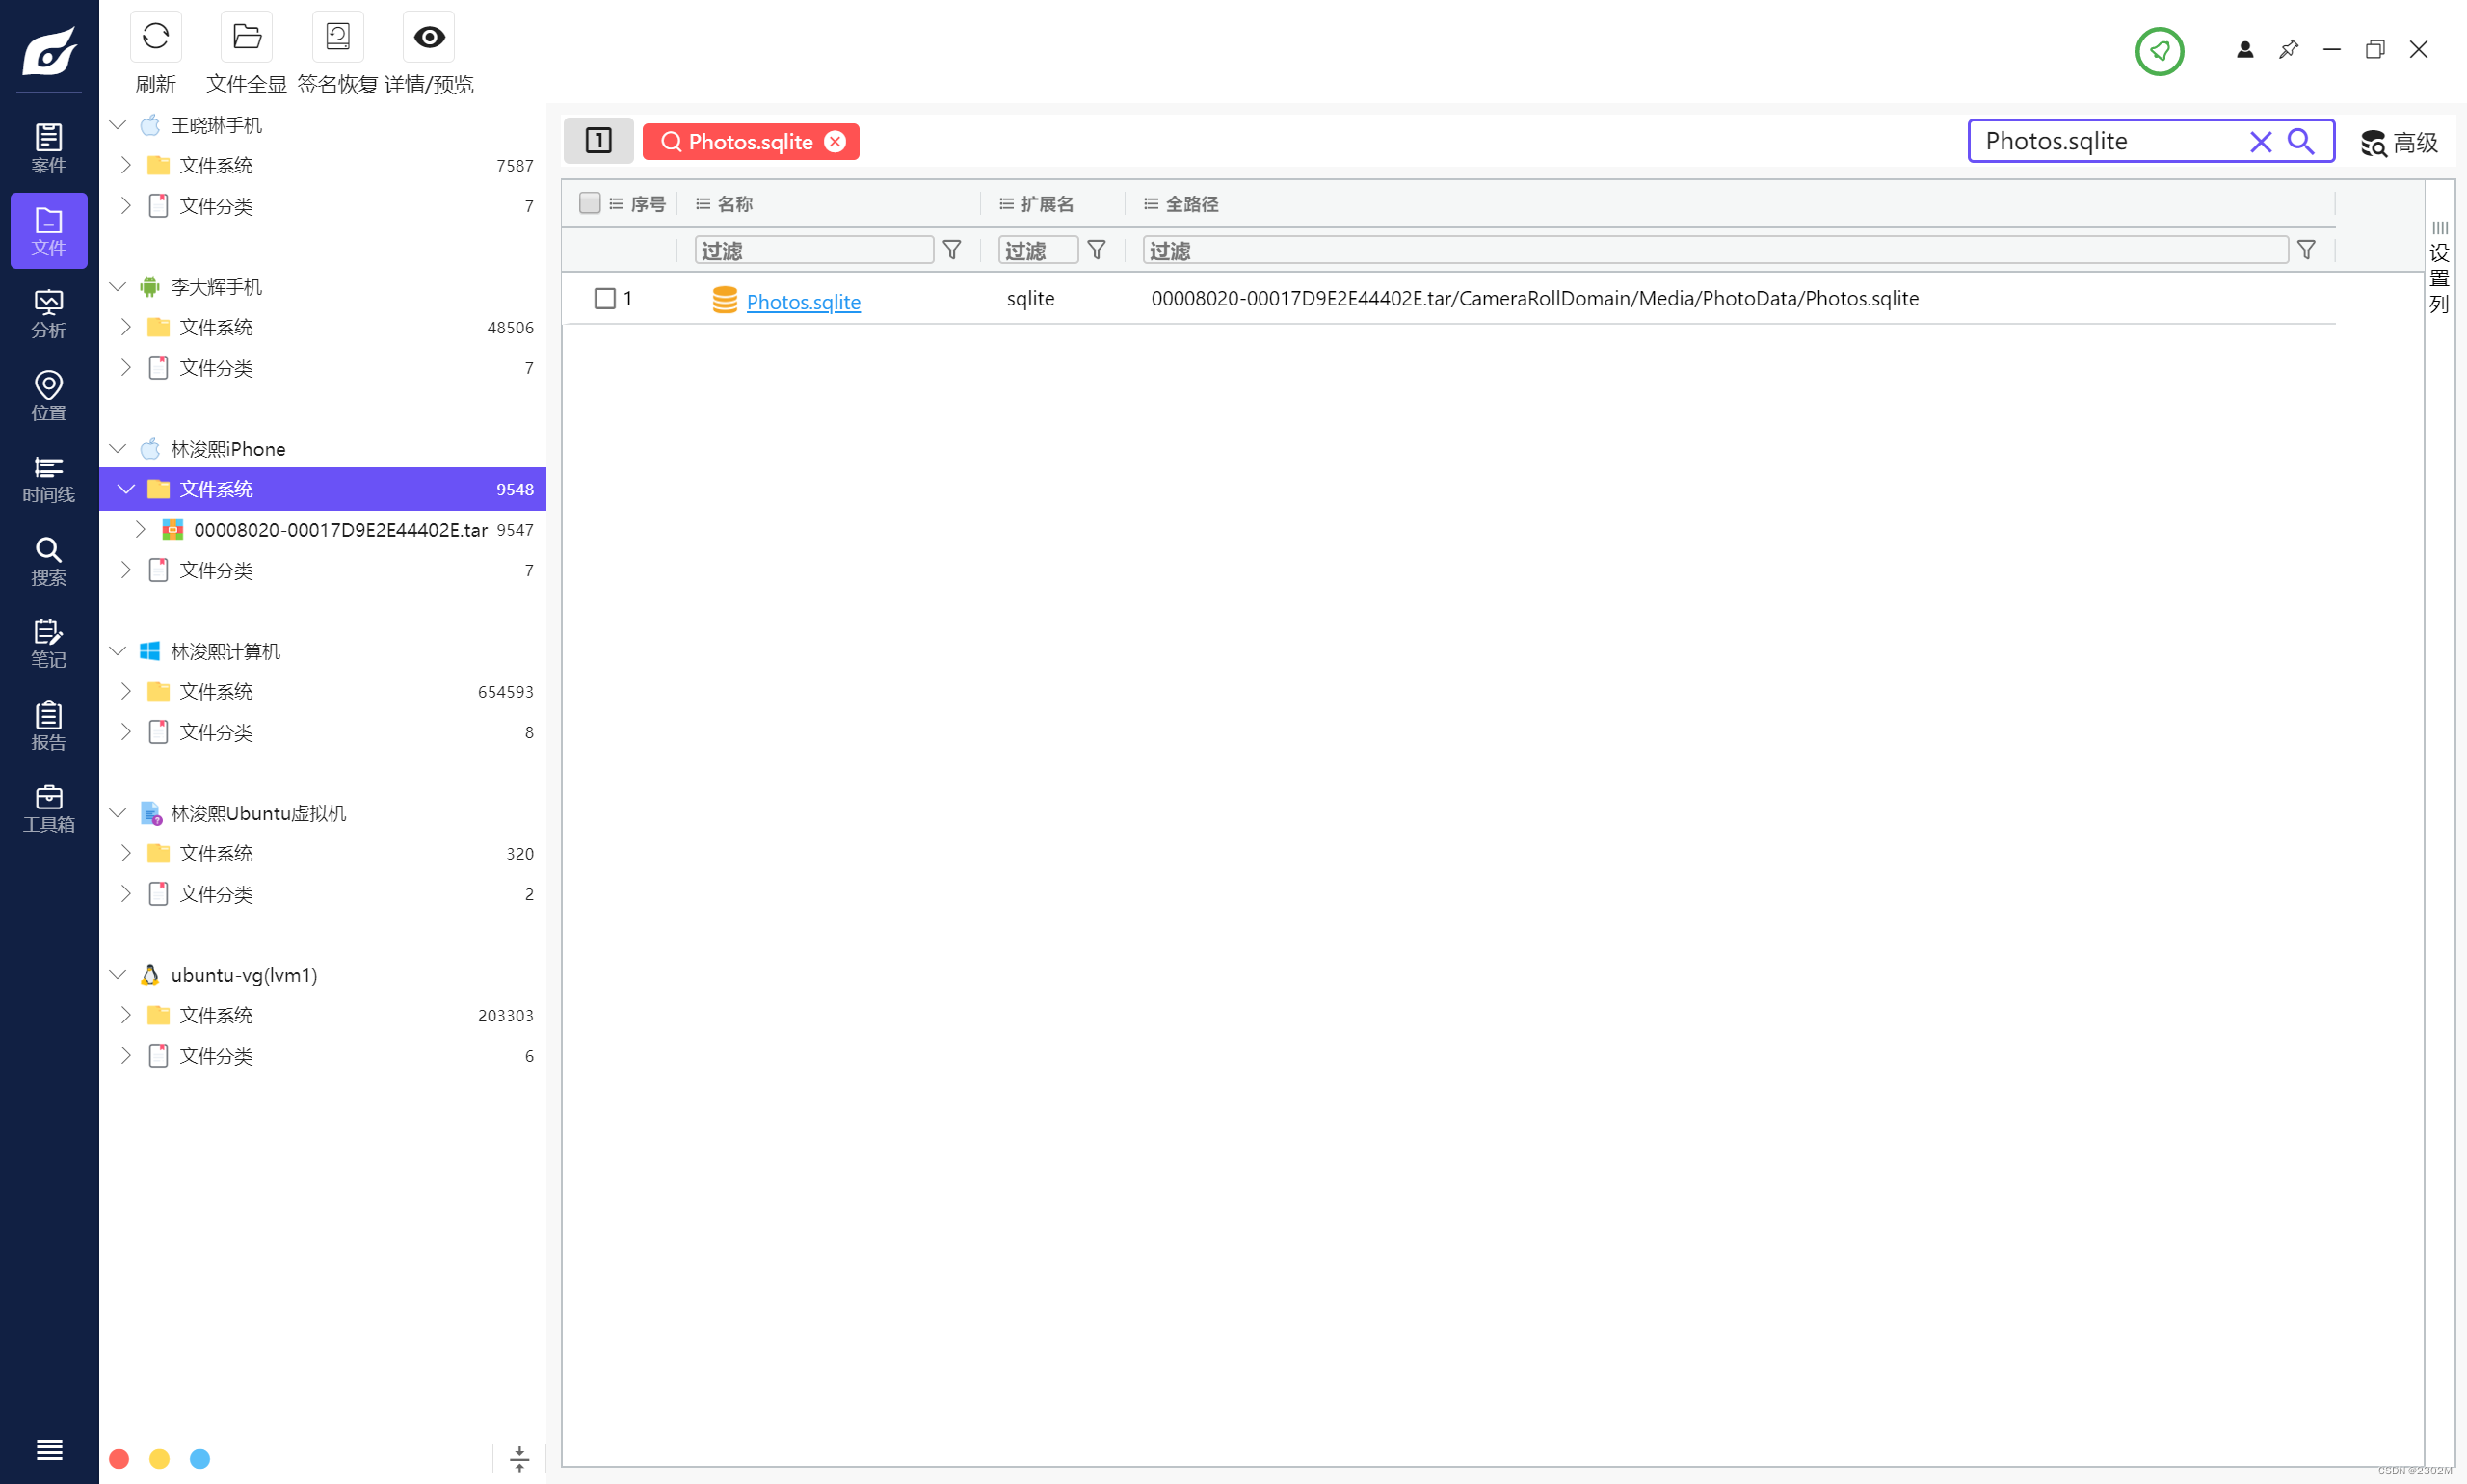Click the 文件全显 folder icon

coord(246,38)
